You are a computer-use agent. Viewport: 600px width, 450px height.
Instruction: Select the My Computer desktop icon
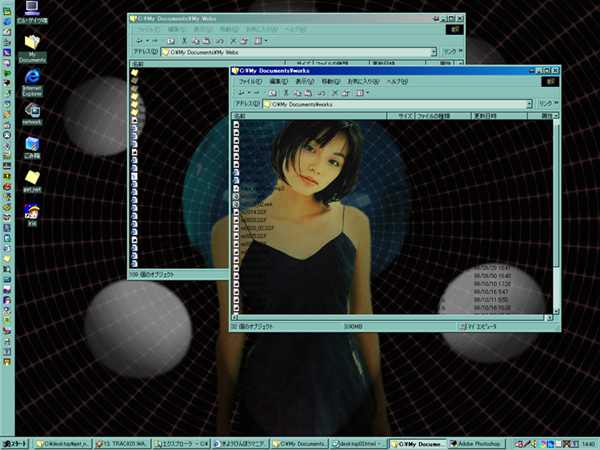[x=32, y=12]
